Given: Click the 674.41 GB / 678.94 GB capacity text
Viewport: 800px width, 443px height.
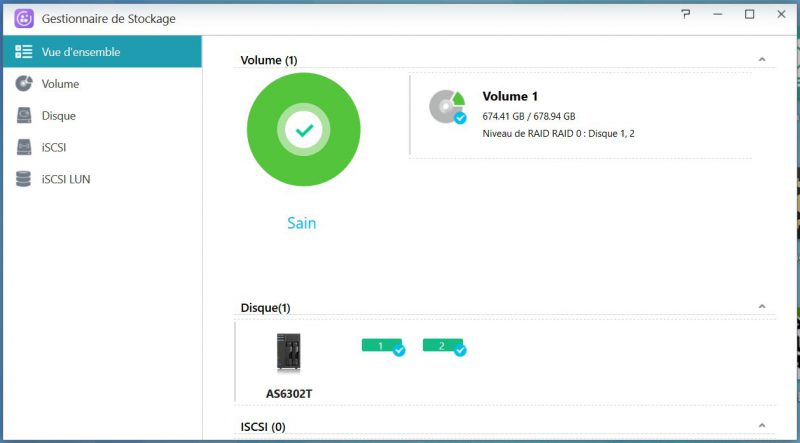Looking at the screenshot, I should [529, 116].
